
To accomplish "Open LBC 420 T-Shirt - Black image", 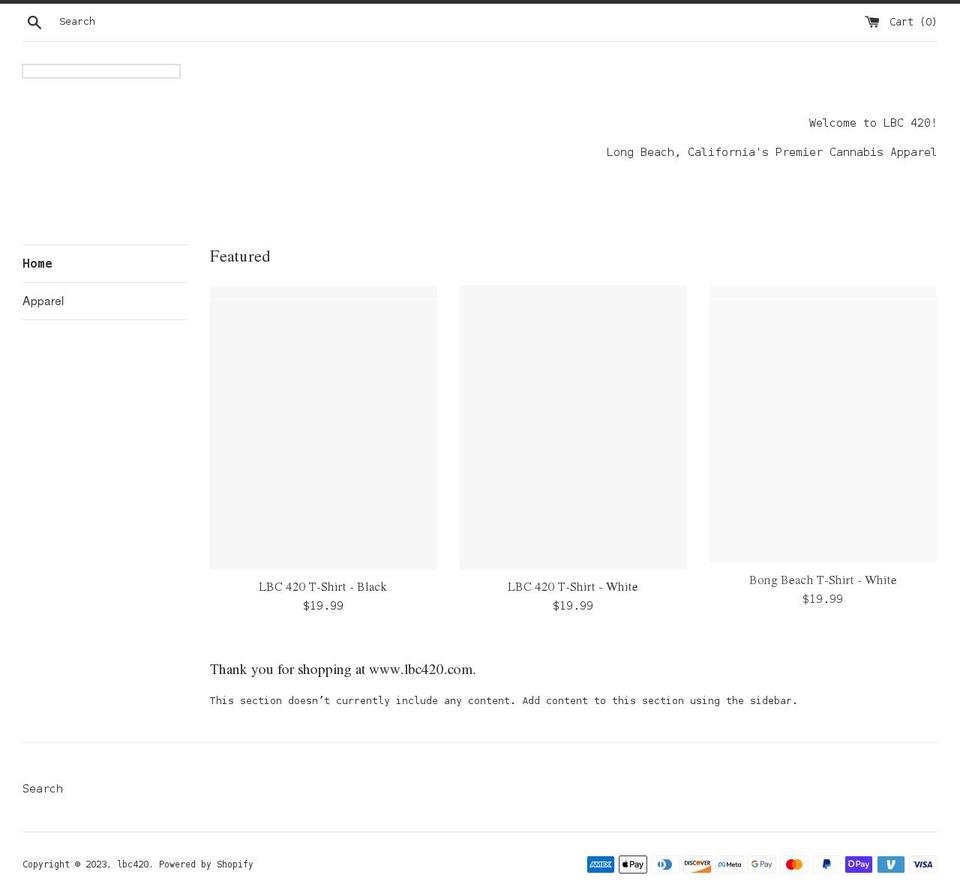I will coord(323,427).
